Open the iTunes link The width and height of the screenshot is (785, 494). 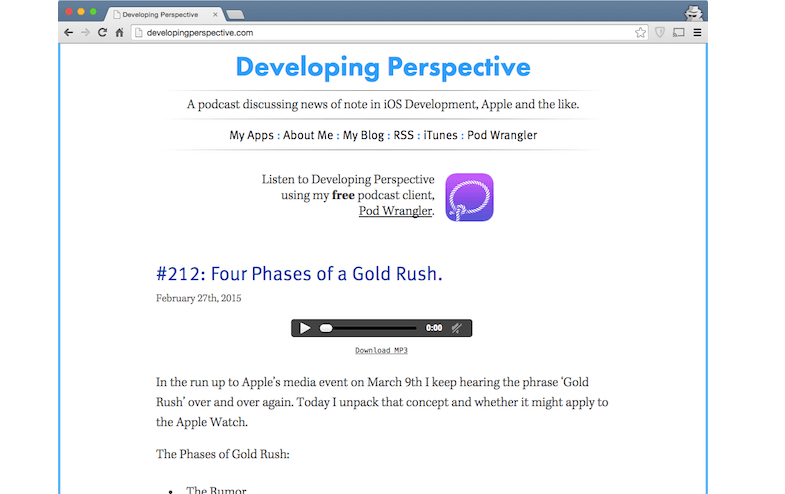[x=441, y=135]
